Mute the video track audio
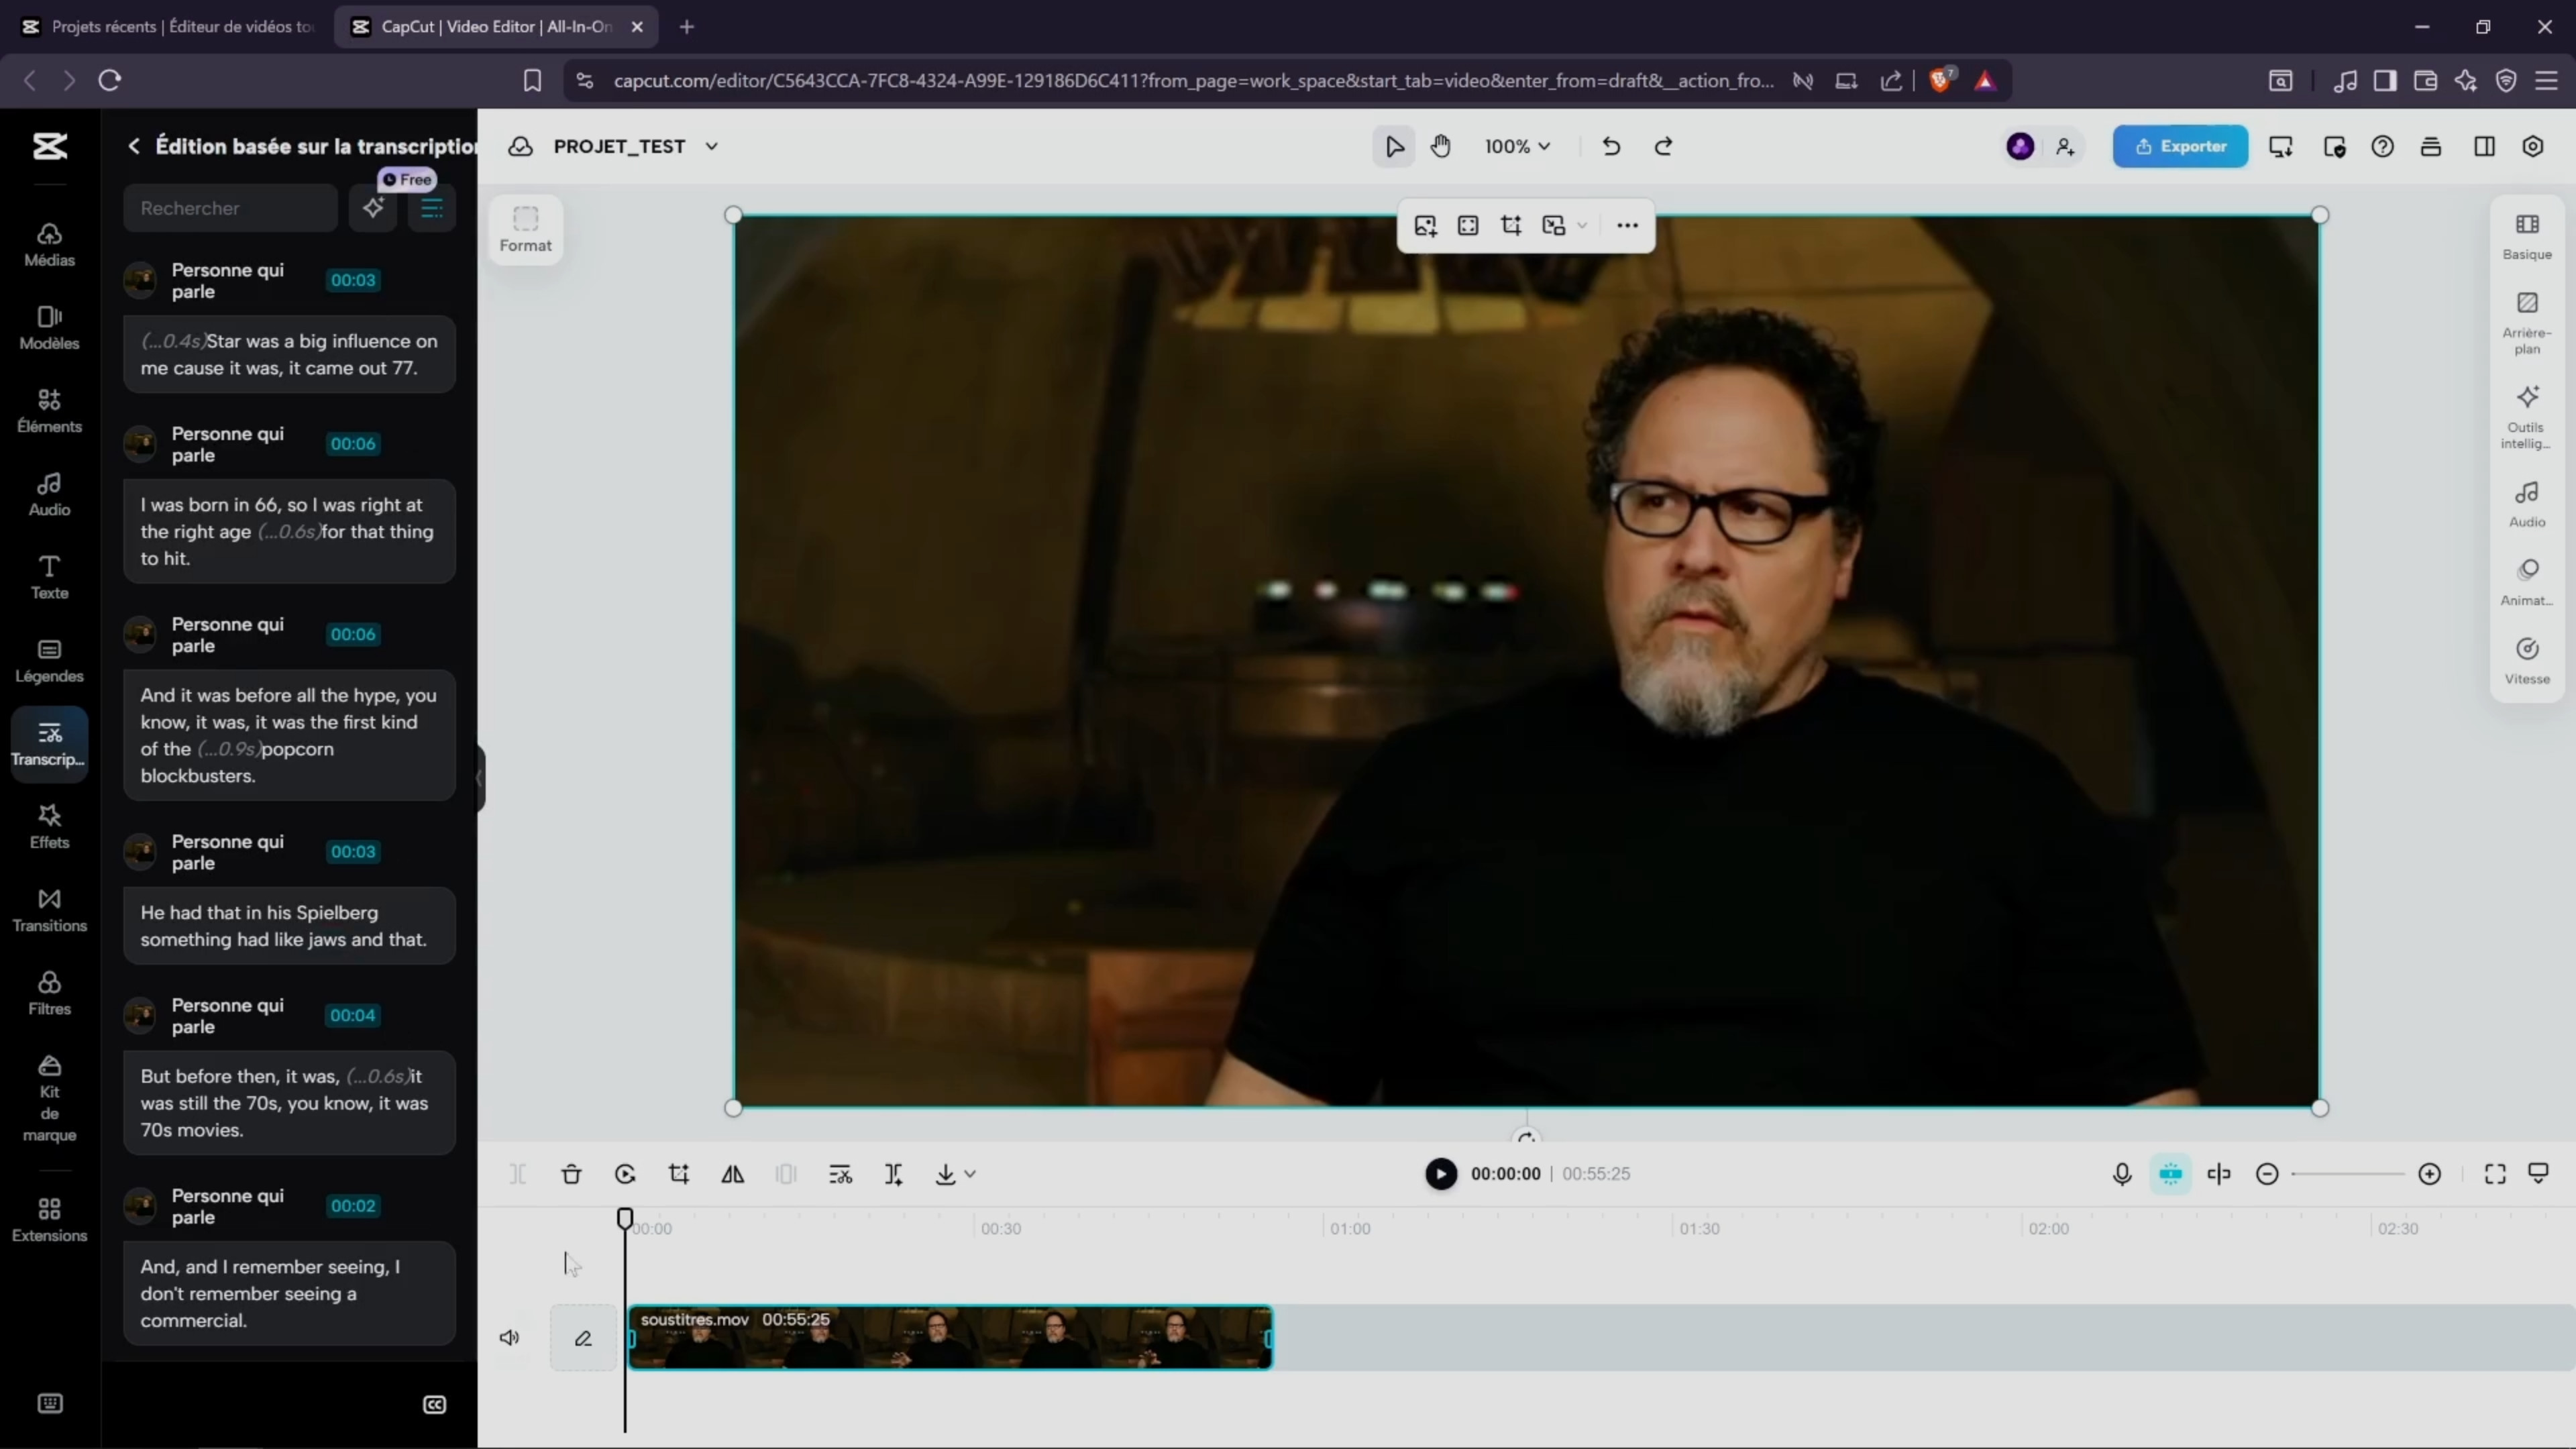 (x=509, y=1338)
